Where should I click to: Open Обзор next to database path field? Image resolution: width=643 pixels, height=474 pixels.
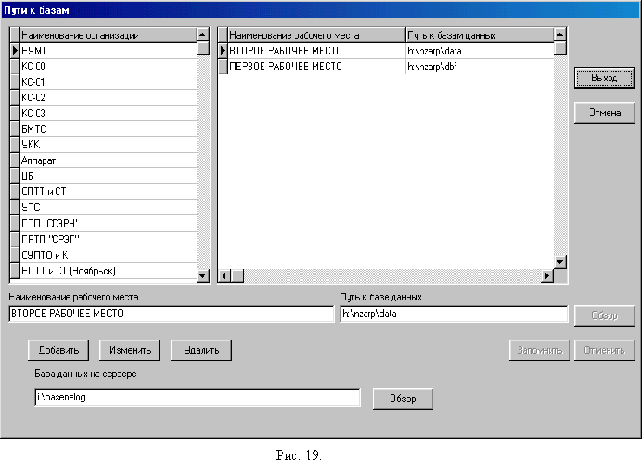pos(604,316)
